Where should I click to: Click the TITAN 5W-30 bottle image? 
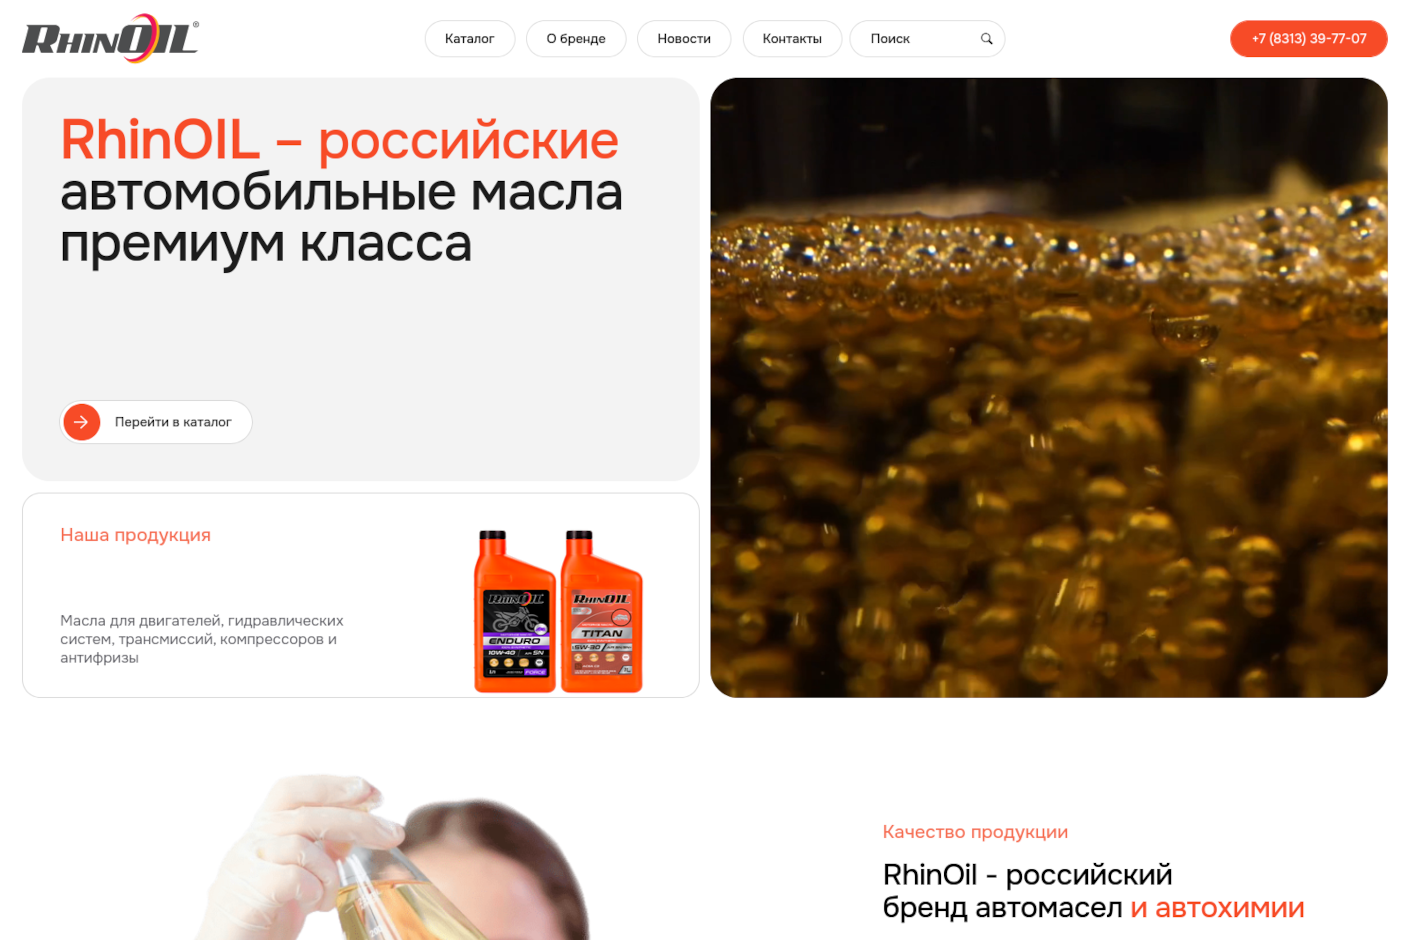601,610
